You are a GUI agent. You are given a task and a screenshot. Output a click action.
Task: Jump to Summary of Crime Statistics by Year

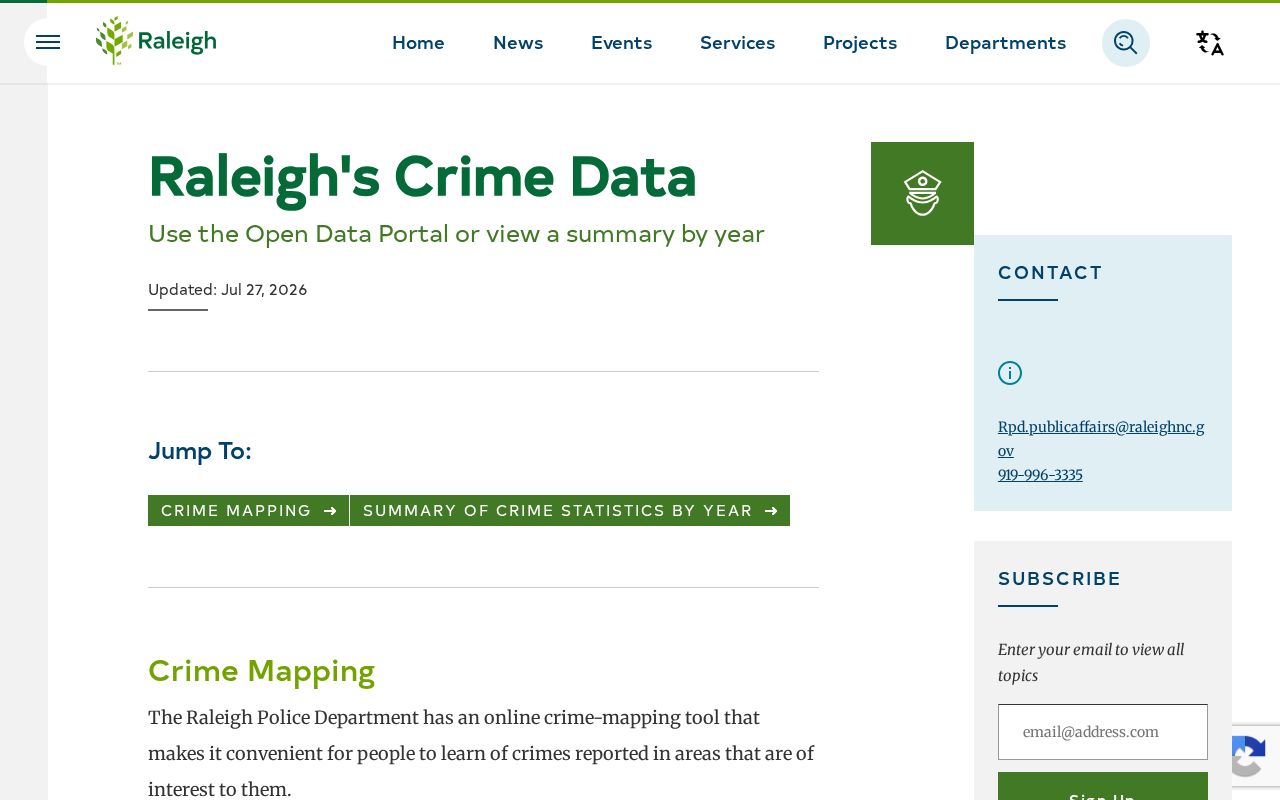[x=570, y=510]
